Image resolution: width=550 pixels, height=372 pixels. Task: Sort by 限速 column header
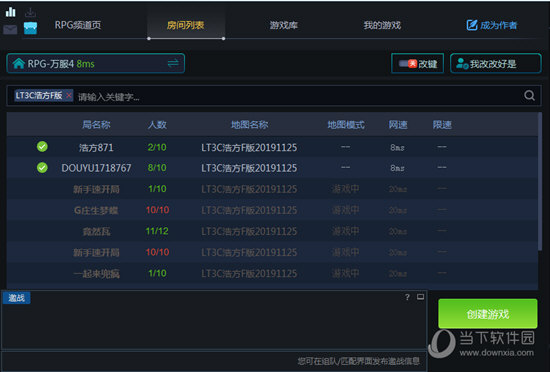[x=442, y=124]
